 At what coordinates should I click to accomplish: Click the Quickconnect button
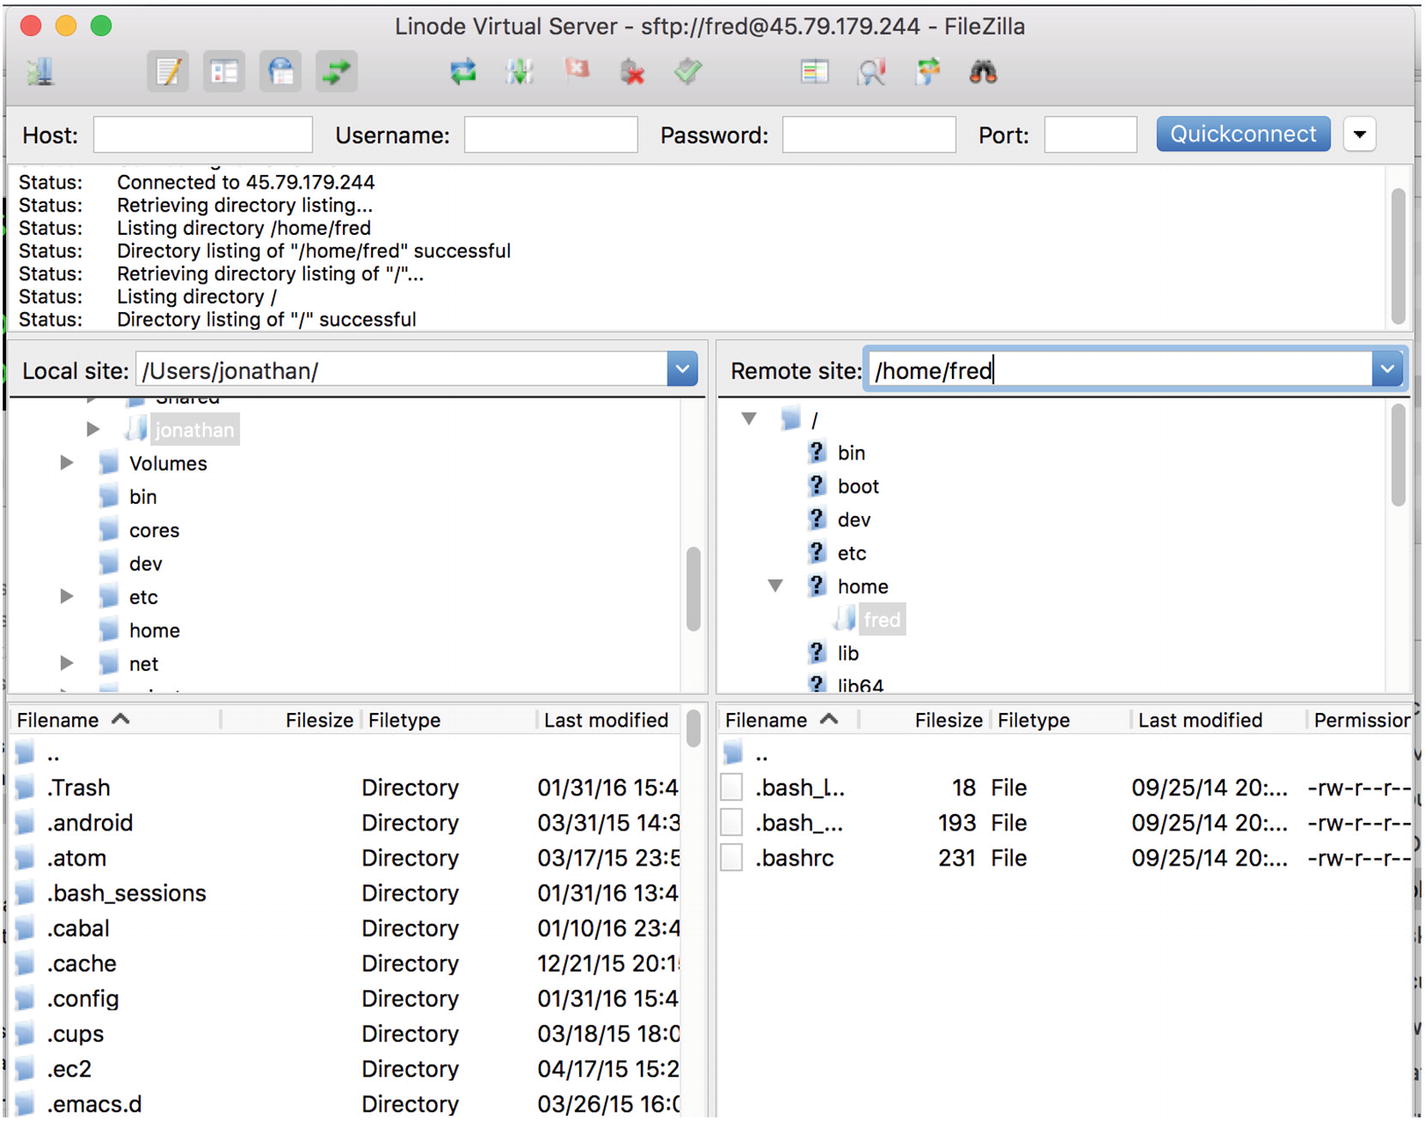(1243, 134)
